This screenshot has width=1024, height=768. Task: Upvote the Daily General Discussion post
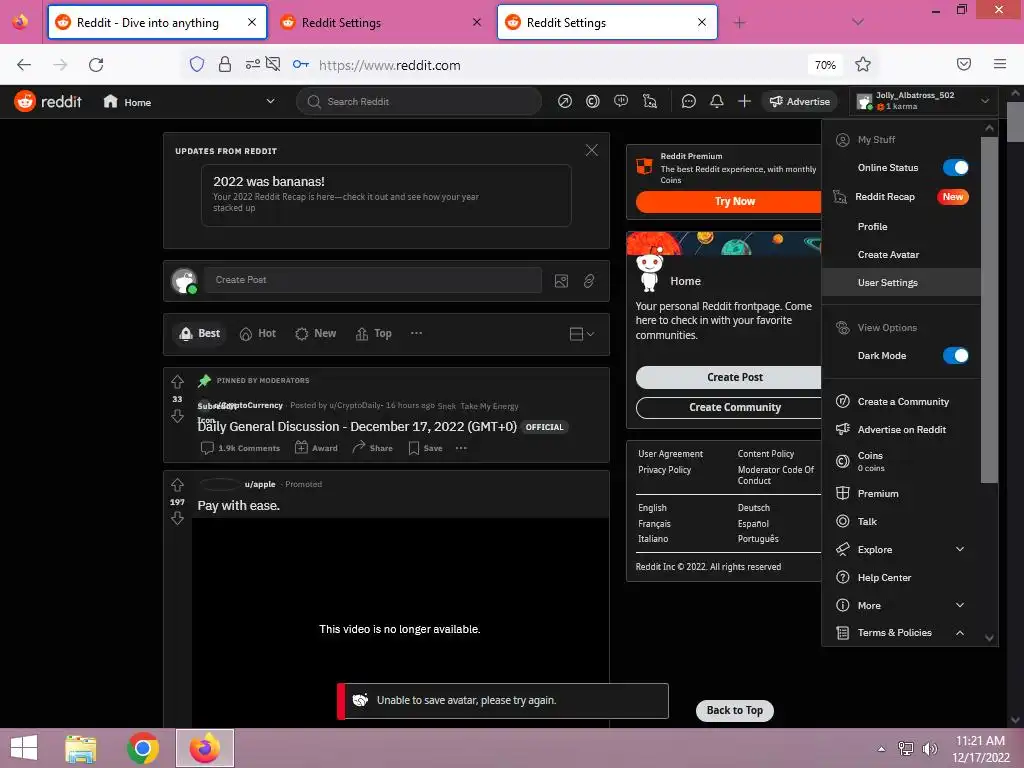[177, 381]
